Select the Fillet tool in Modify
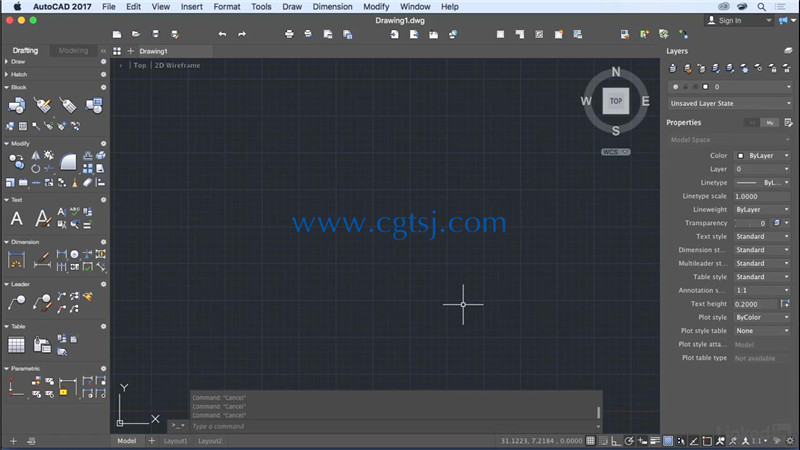 [x=68, y=162]
